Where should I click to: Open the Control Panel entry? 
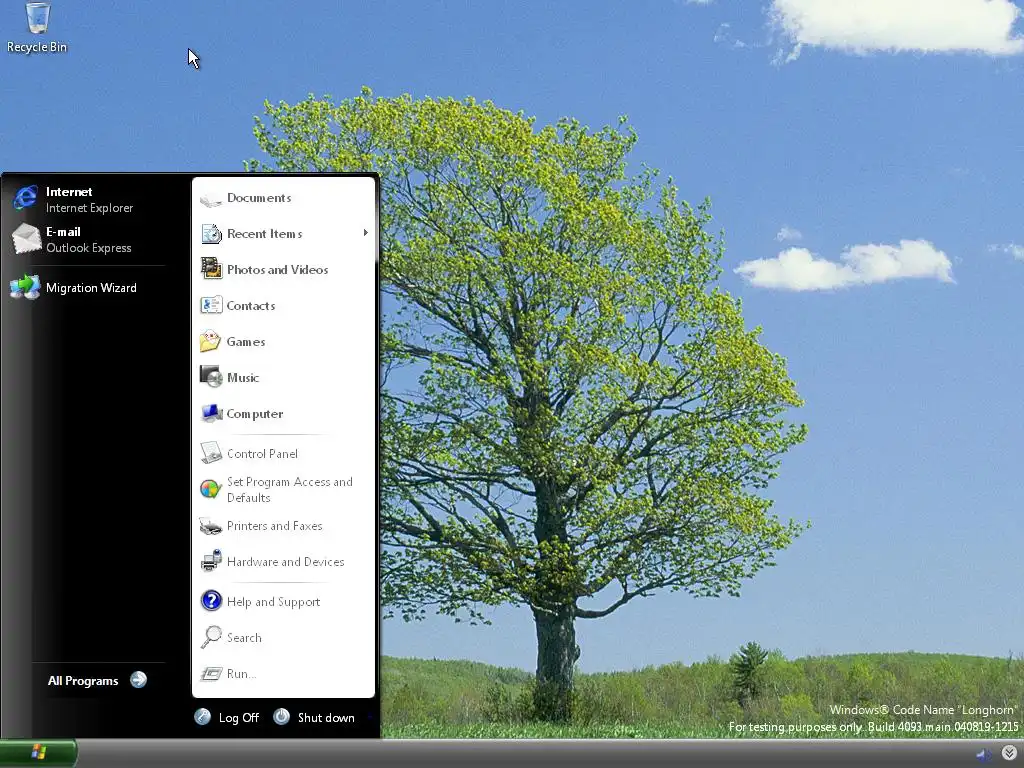[x=283, y=453]
